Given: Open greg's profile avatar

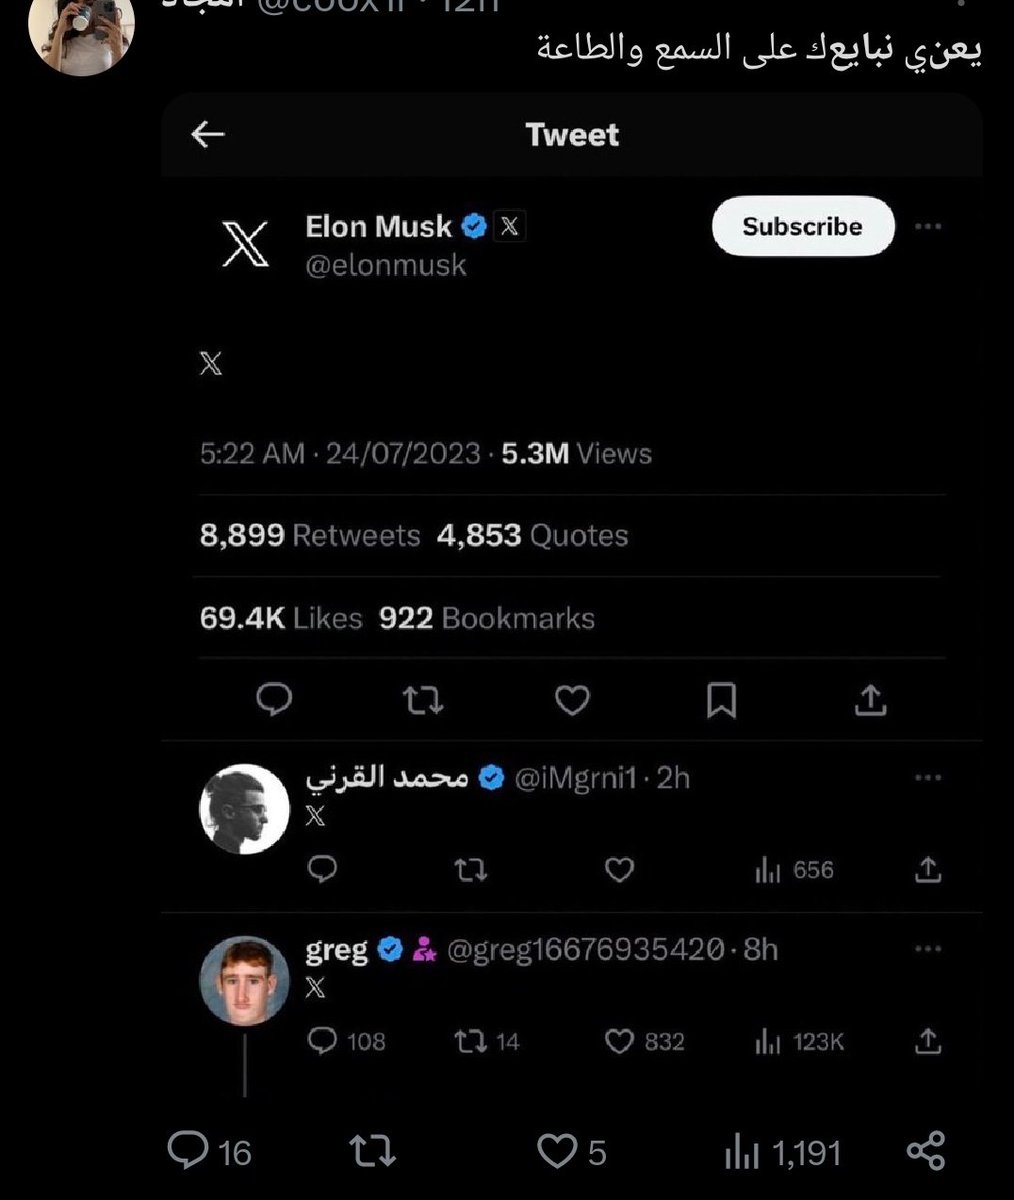Looking at the screenshot, I should (x=245, y=981).
